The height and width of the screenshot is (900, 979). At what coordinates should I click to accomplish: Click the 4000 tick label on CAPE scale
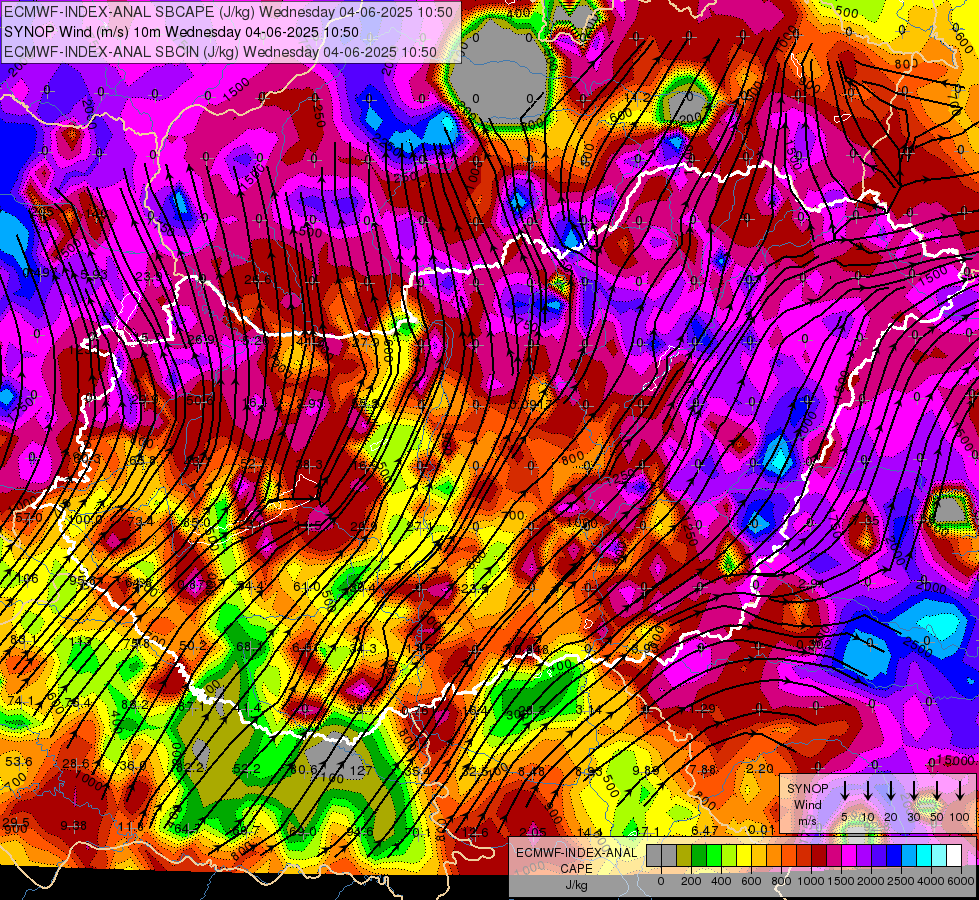coord(932,881)
